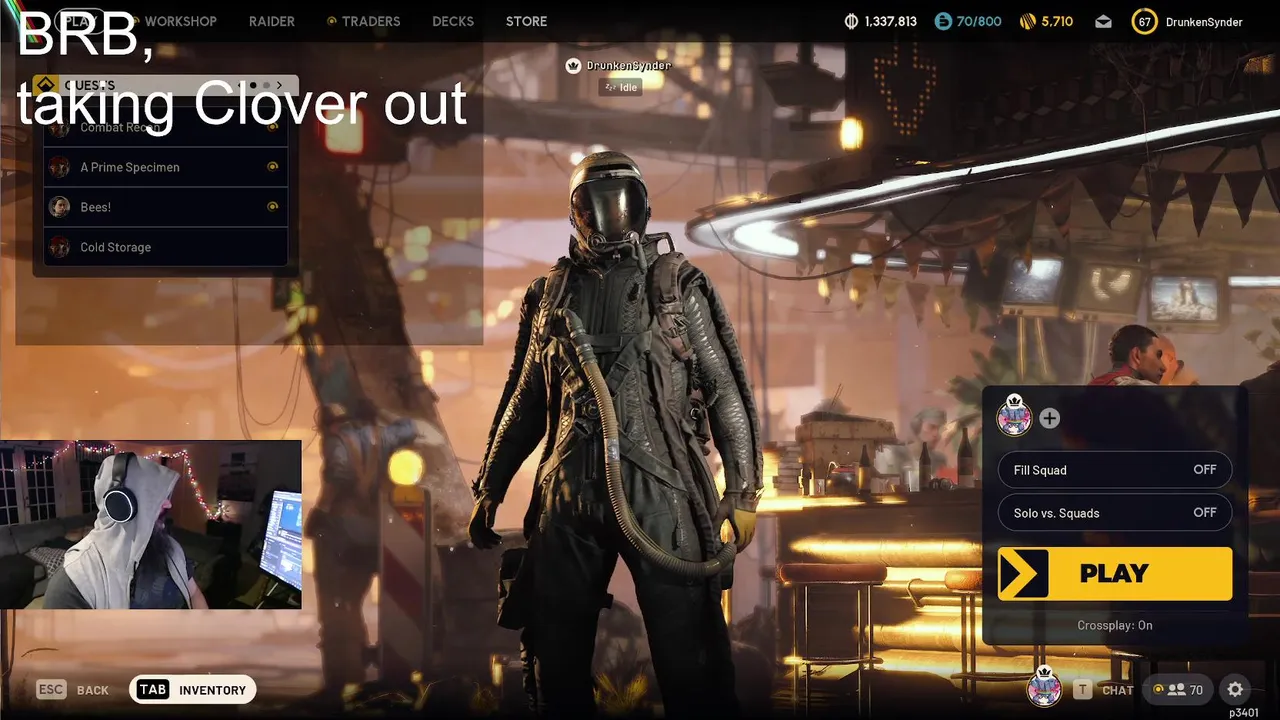
Task: Select the Bees! quest row
Action: coord(166,207)
